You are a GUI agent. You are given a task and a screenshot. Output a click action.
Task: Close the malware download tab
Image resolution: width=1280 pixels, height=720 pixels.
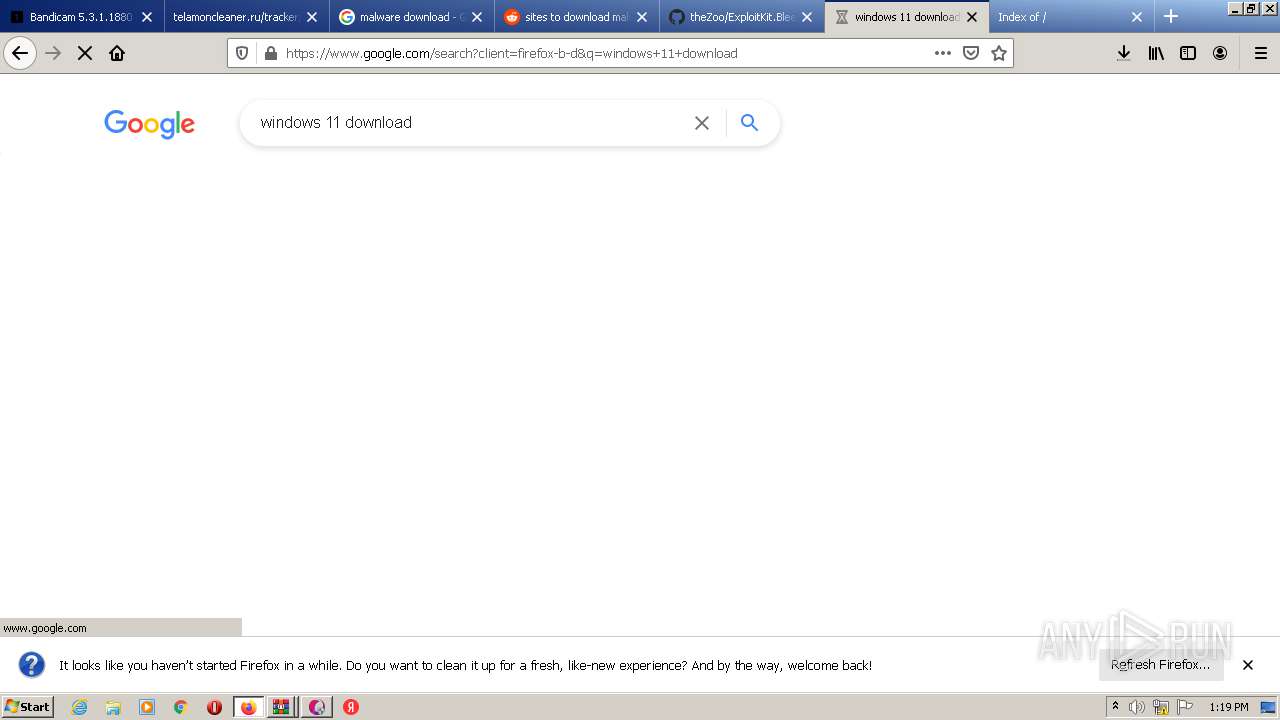[x=477, y=17]
